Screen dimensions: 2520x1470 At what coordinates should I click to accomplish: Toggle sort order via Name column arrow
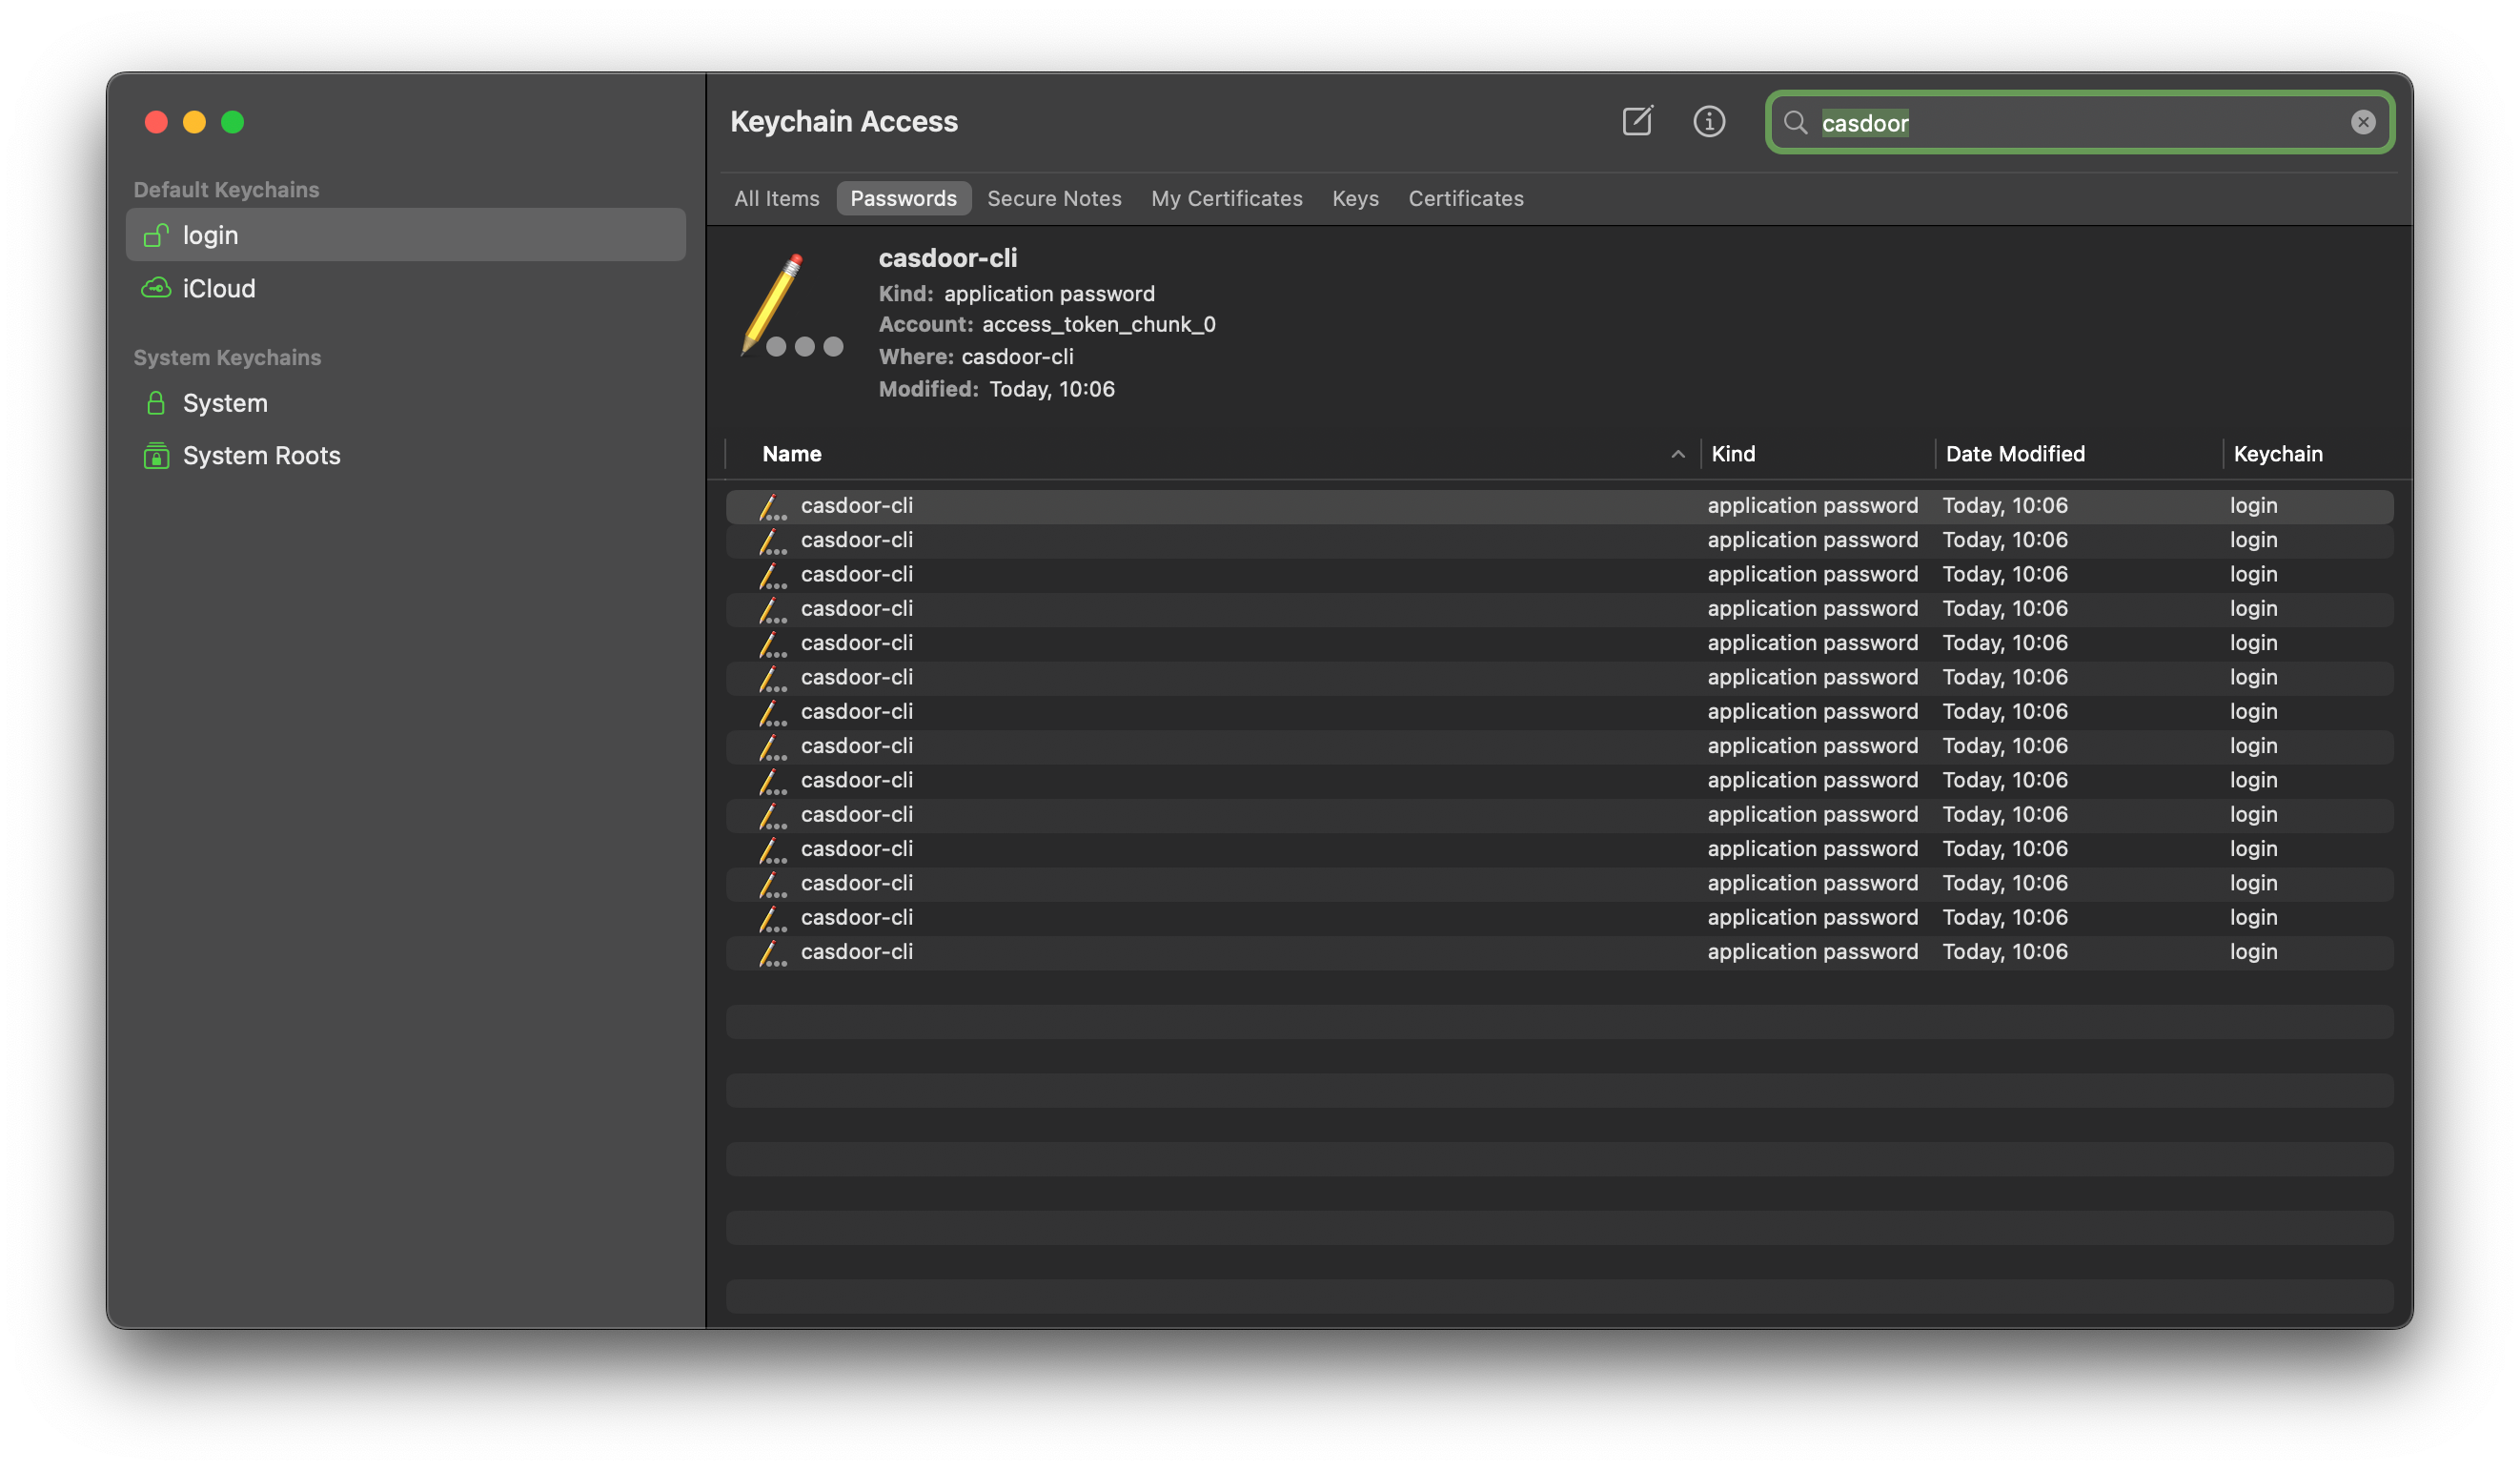(1677, 454)
